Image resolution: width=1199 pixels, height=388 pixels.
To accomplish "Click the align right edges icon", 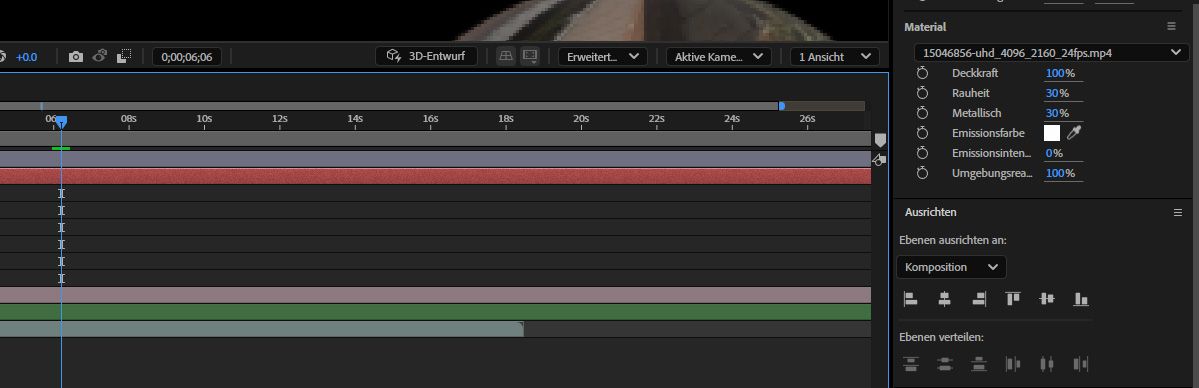I will pyautogui.click(x=979, y=299).
